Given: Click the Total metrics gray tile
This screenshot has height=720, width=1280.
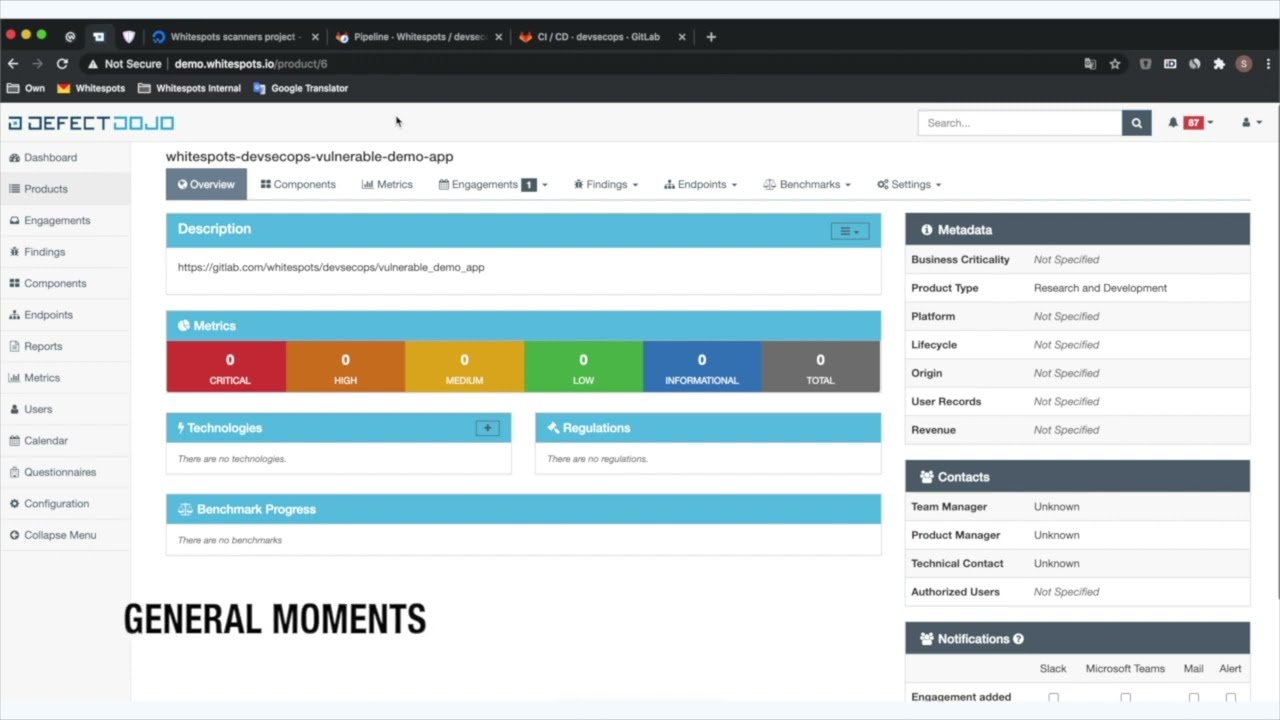Looking at the screenshot, I should coord(821,367).
